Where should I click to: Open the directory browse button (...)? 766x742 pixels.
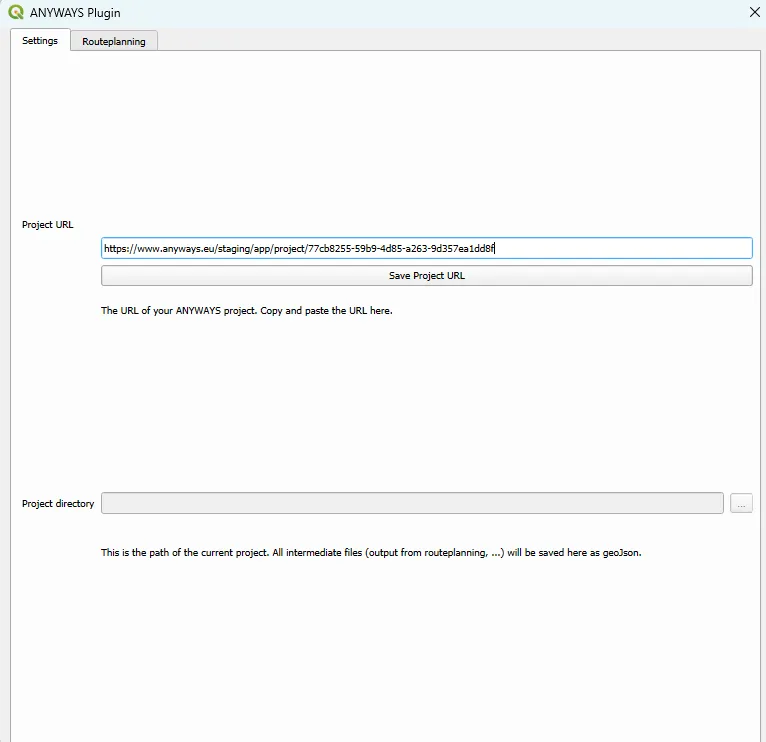click(x=741, y=503)
